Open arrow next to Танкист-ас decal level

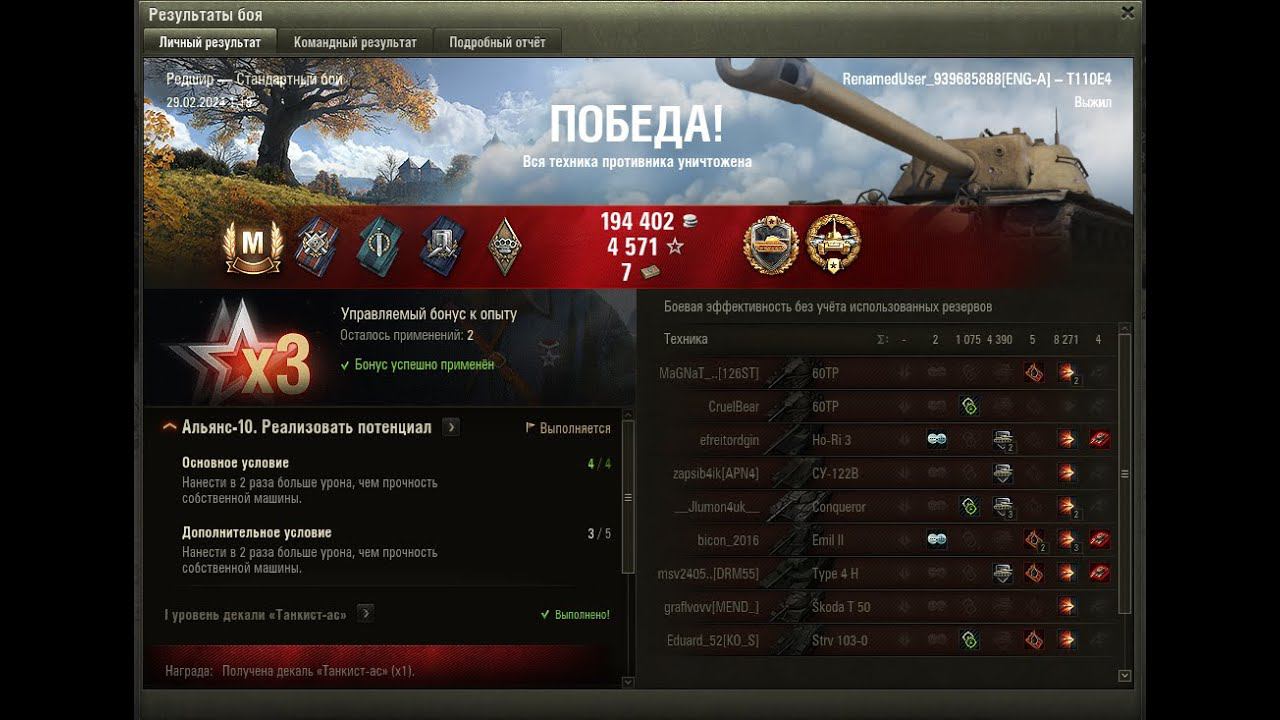366,613
